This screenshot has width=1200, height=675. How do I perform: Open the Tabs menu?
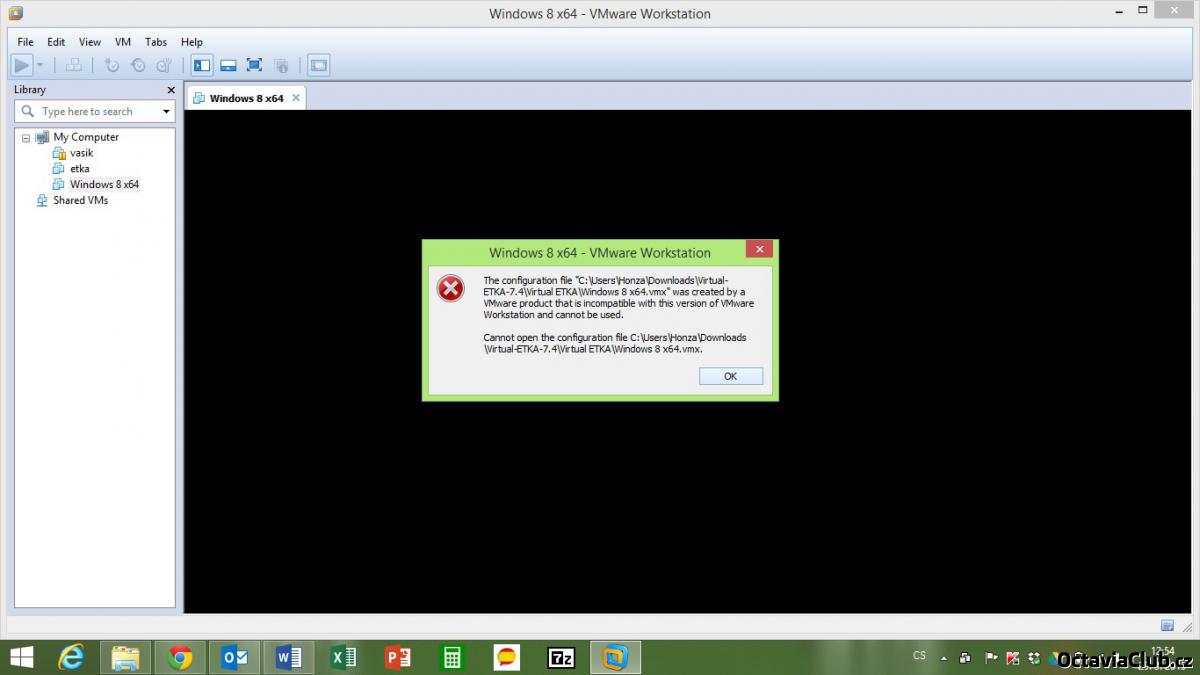point(156,42)
